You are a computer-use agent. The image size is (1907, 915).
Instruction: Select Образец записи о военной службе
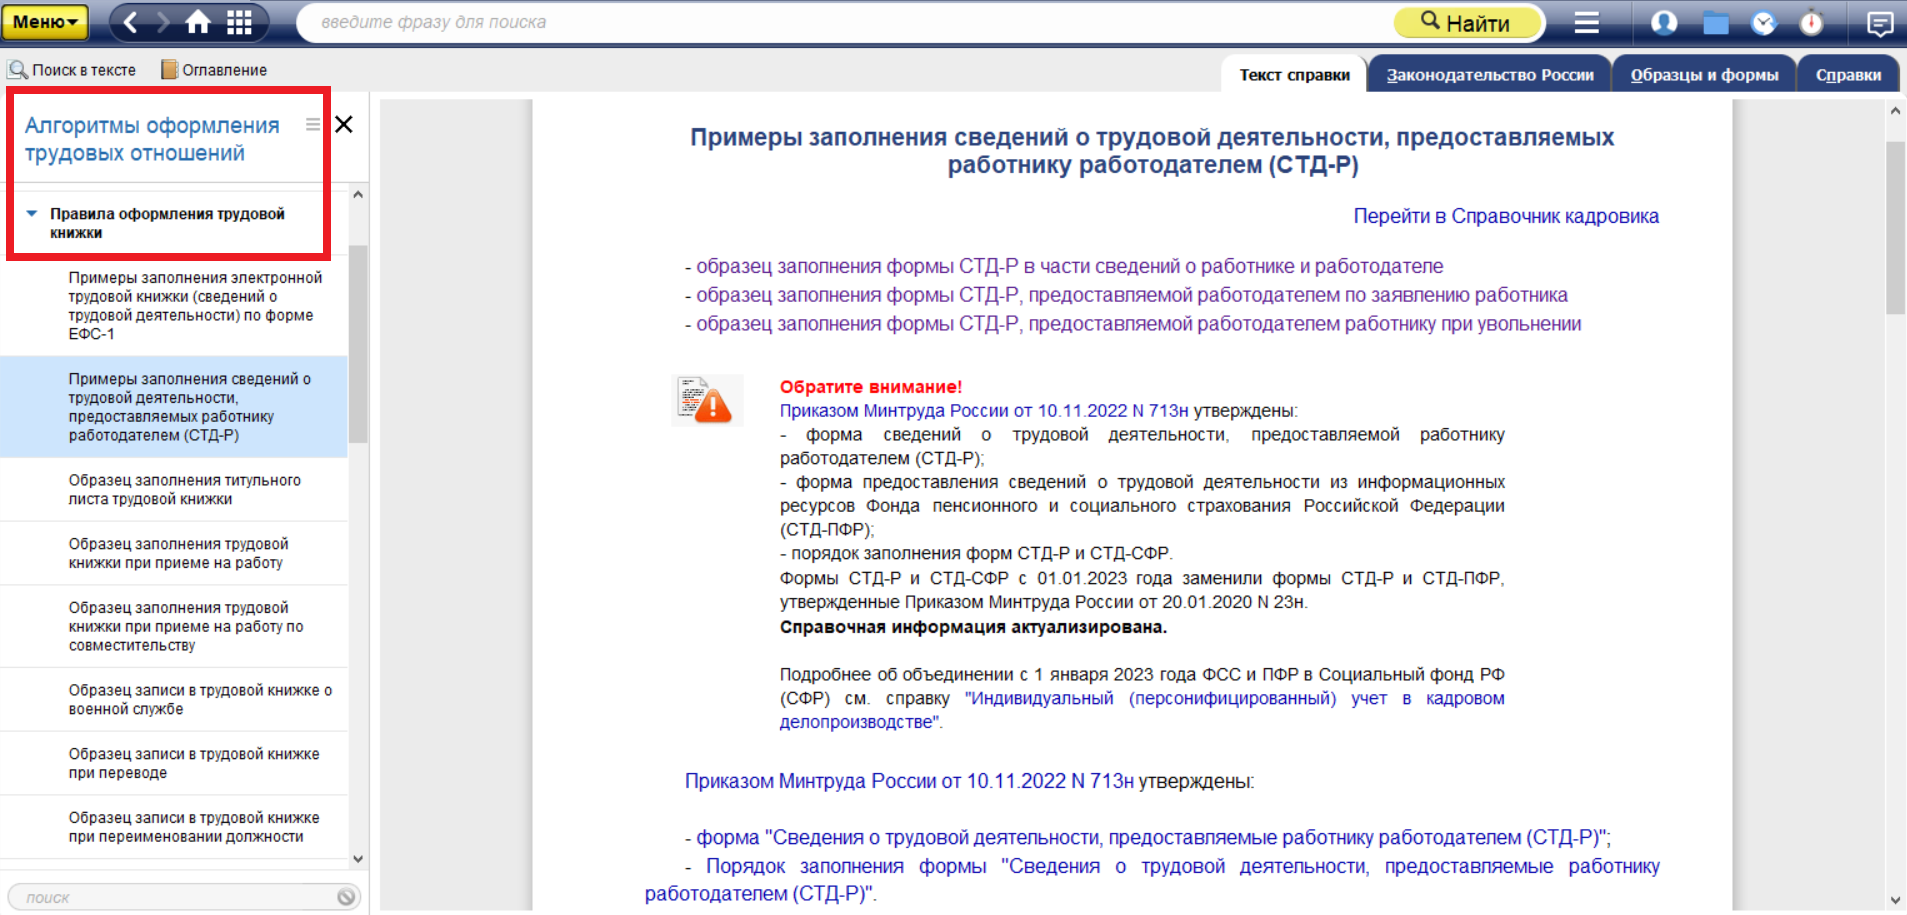coord(174,700)
